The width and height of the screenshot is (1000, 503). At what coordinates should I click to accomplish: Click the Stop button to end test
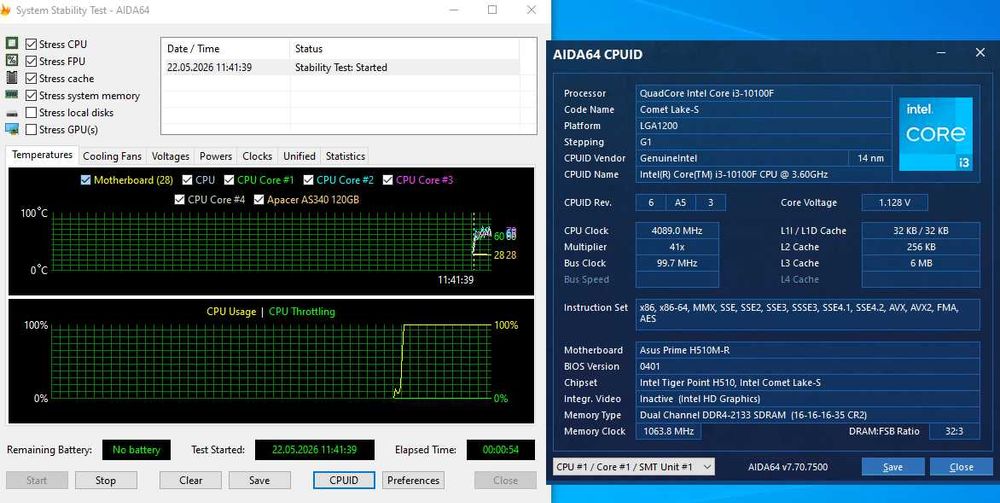[x=106, y=480]
